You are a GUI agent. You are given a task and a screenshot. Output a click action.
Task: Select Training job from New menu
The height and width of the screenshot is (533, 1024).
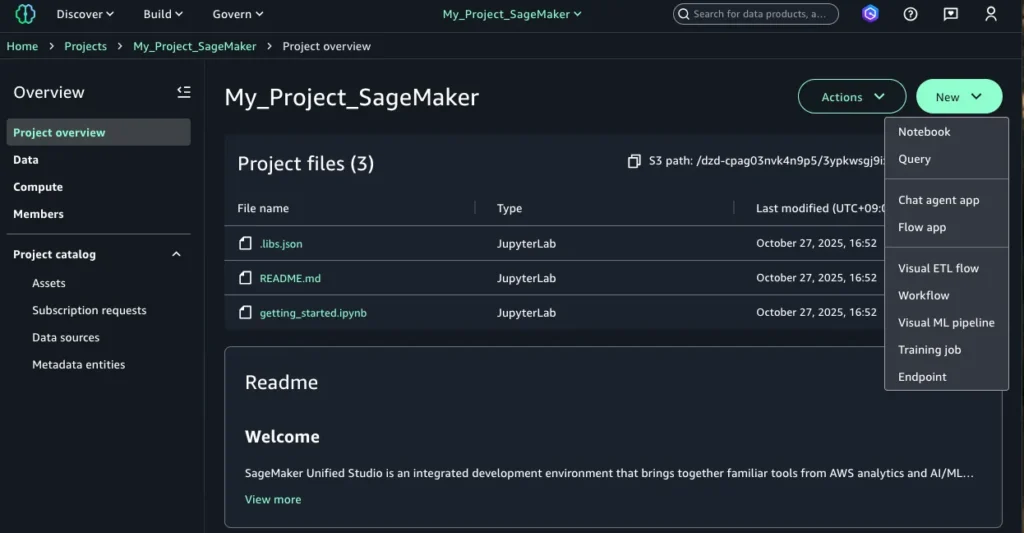coord(929,350)
